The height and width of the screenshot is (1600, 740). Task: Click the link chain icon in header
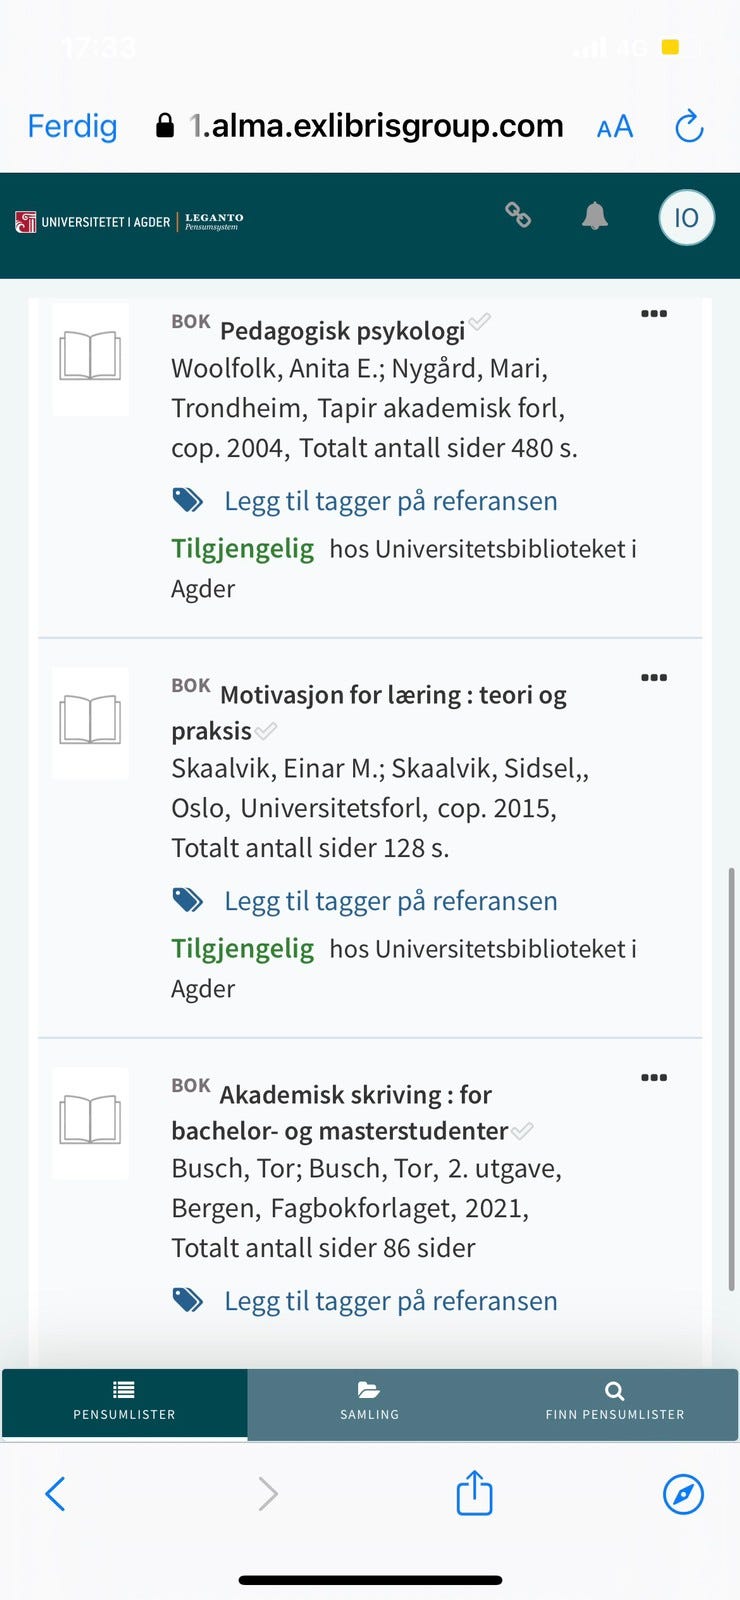coord(517,215)
